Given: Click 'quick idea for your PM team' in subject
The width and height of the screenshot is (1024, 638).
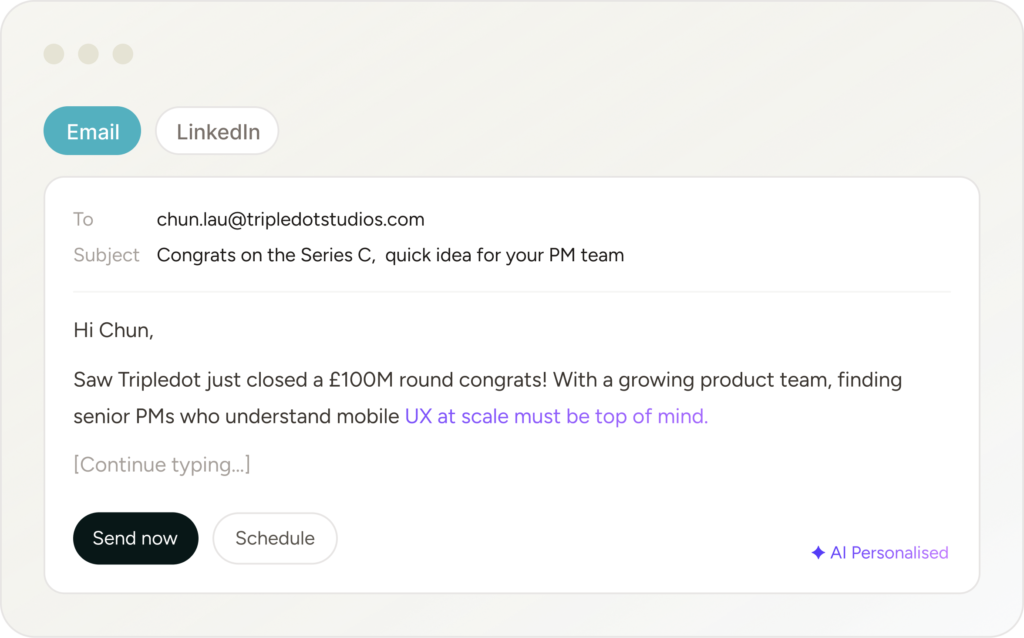Looking at the screenshot, I should pyautogui.click(x=505, y=255).
